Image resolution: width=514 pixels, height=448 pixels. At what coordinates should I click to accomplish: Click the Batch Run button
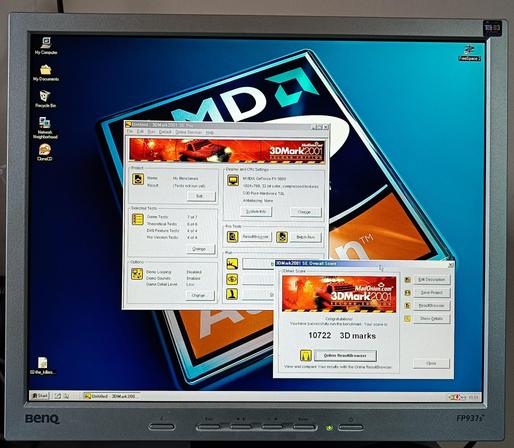click(x=305, y=237)
